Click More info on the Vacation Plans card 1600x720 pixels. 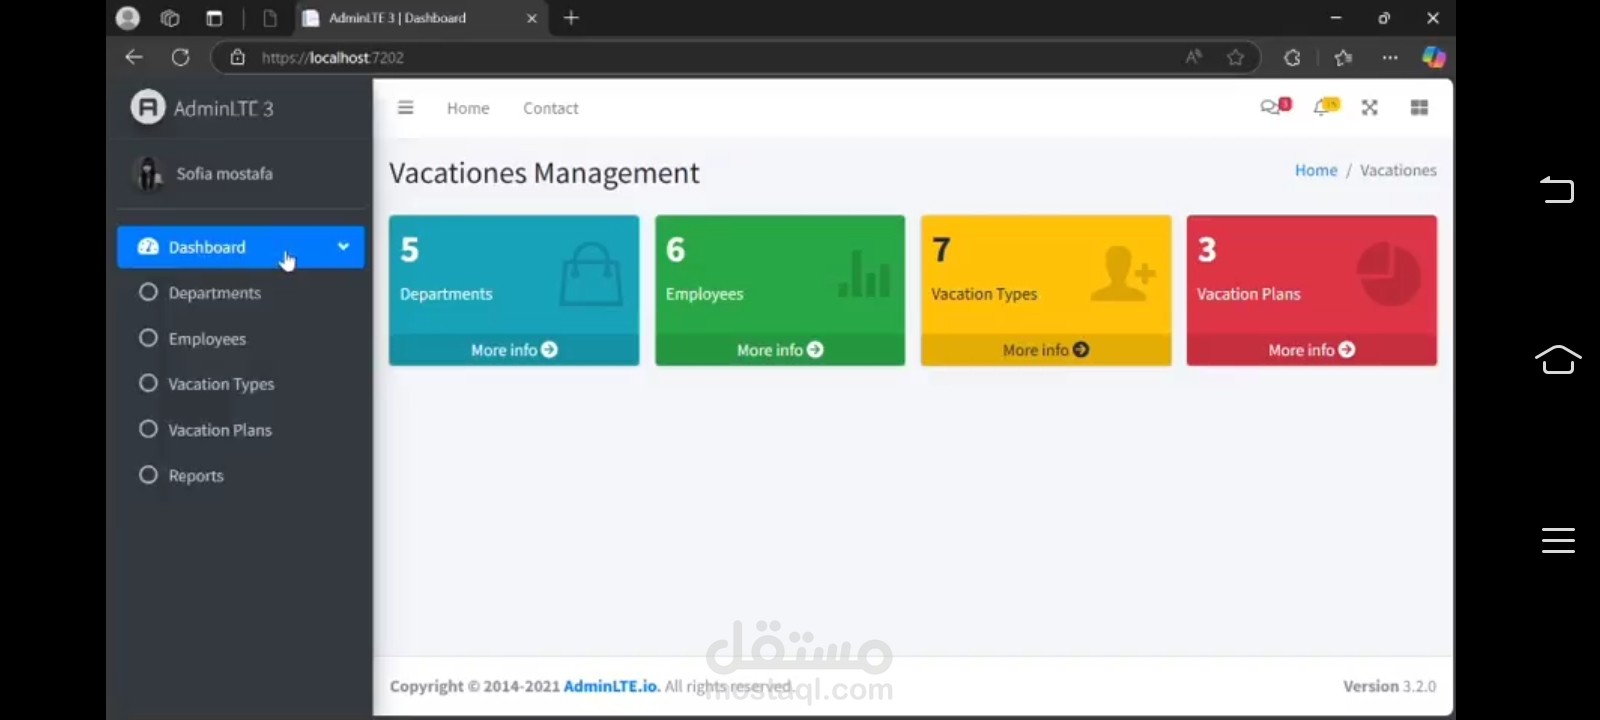click(x=1312, y=350)
